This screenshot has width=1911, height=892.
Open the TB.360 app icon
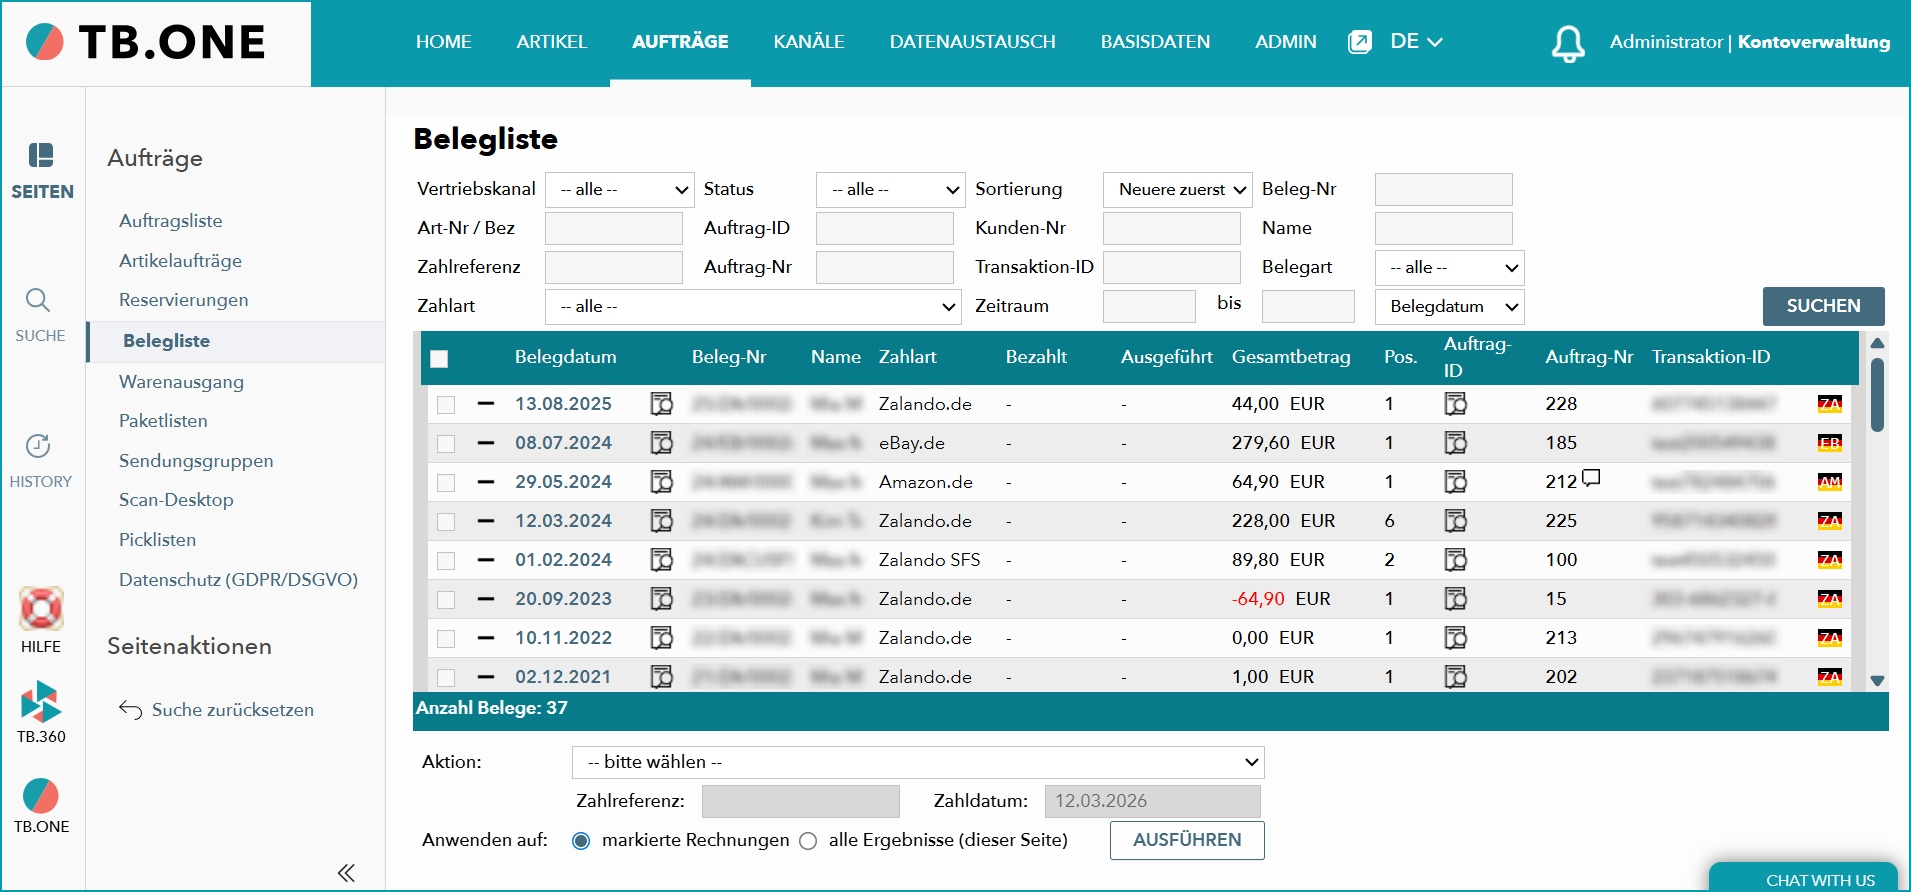[x=41, y=701]
